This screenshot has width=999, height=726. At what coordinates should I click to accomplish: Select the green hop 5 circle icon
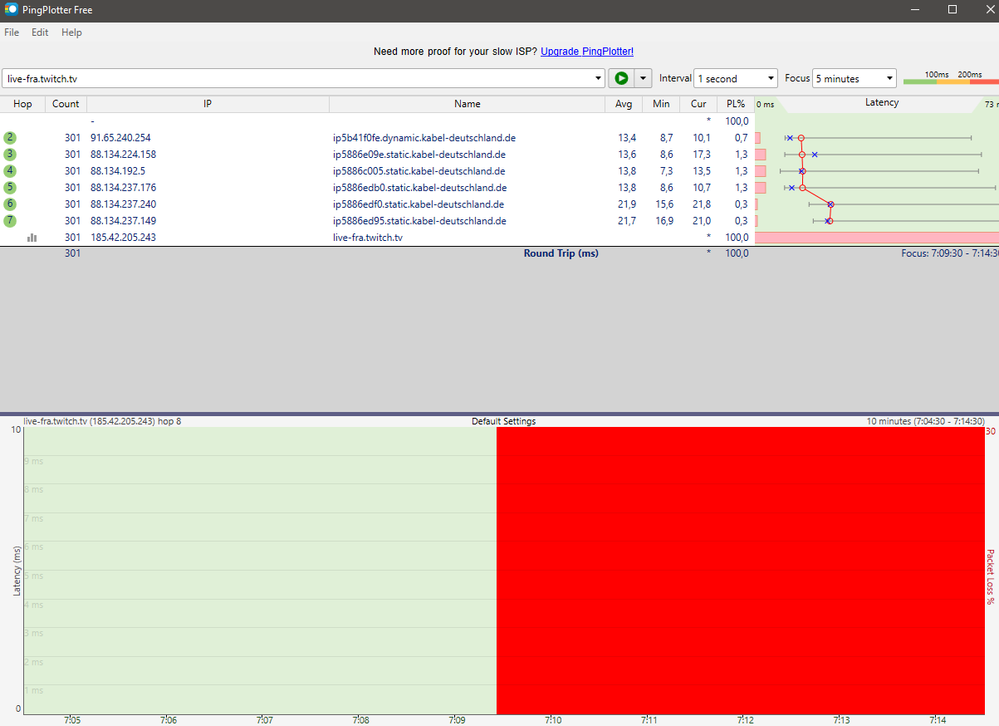click(x=10, y=187)
